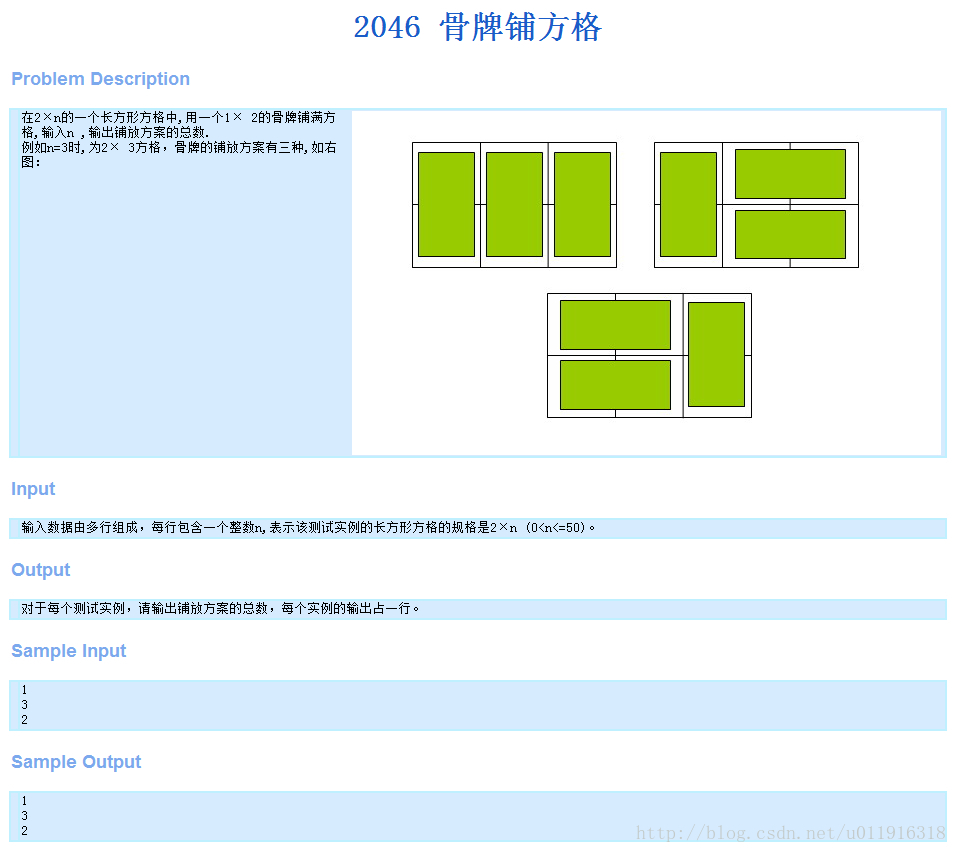Click the sample input value '2'

24,719
